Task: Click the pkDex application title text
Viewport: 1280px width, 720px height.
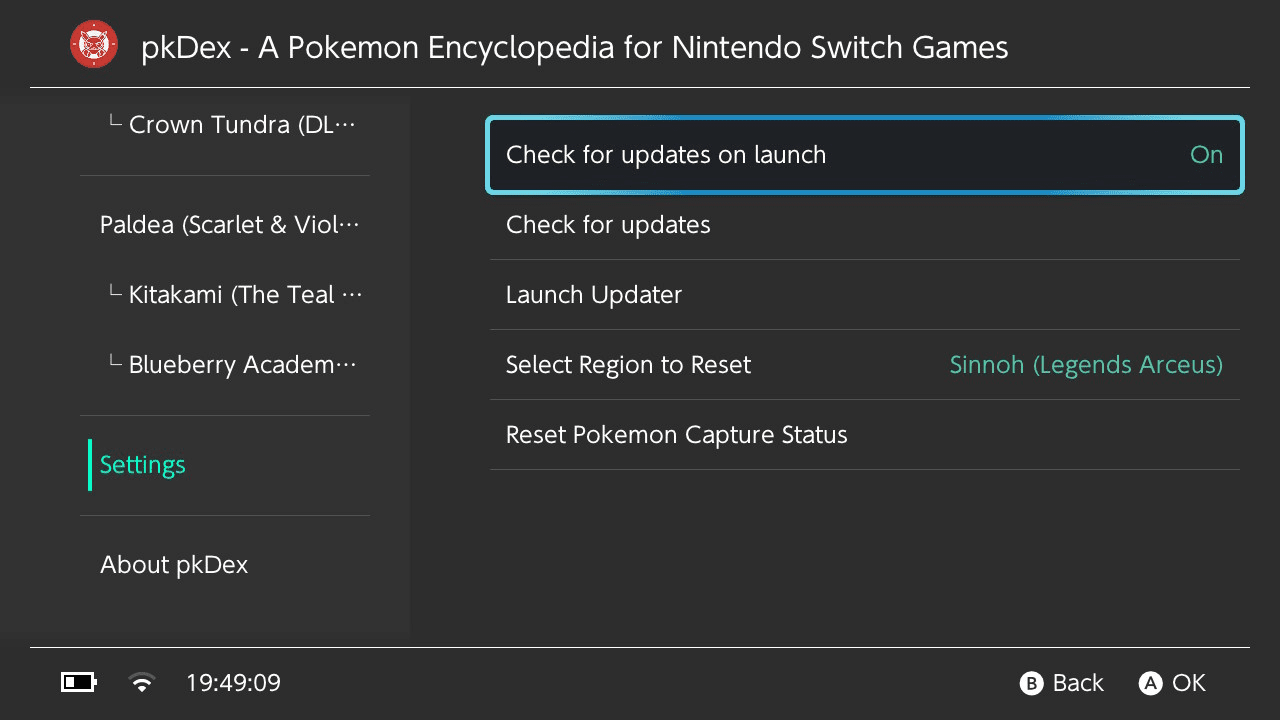Action: point(575,47)
